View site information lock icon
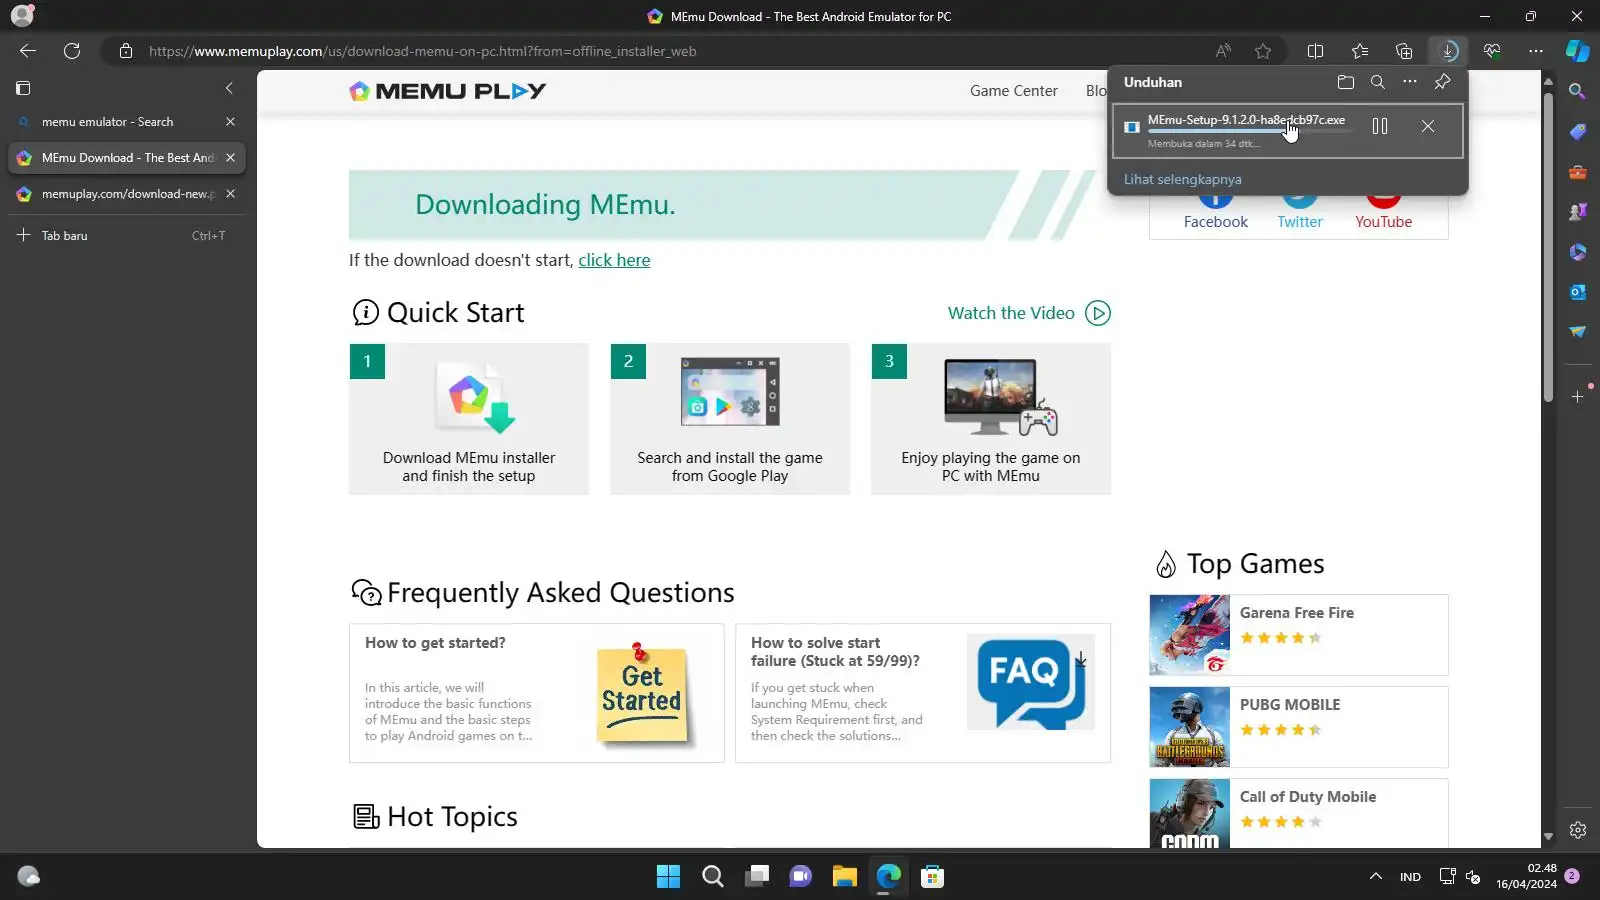Viewport: 1600px width, 900px height. pyautogui.click(x=126, y=51)
